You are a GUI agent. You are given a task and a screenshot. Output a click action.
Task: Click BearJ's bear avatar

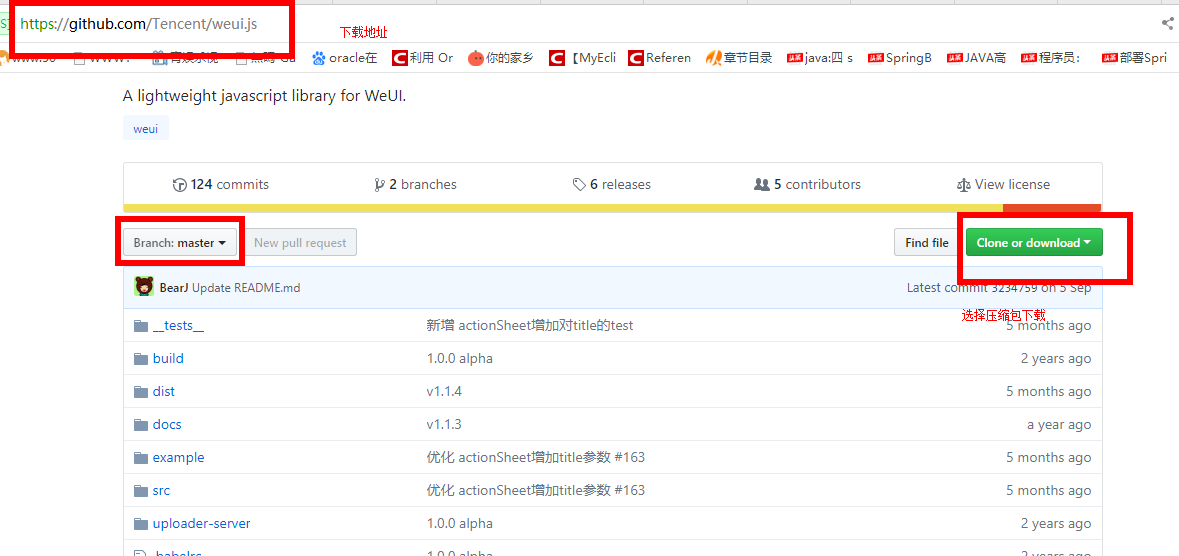144,287
